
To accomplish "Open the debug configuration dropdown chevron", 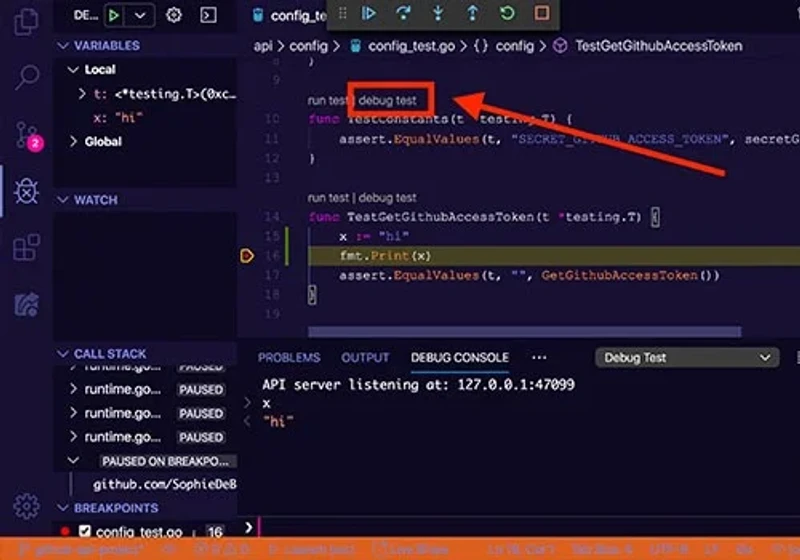I will (140, 15).
